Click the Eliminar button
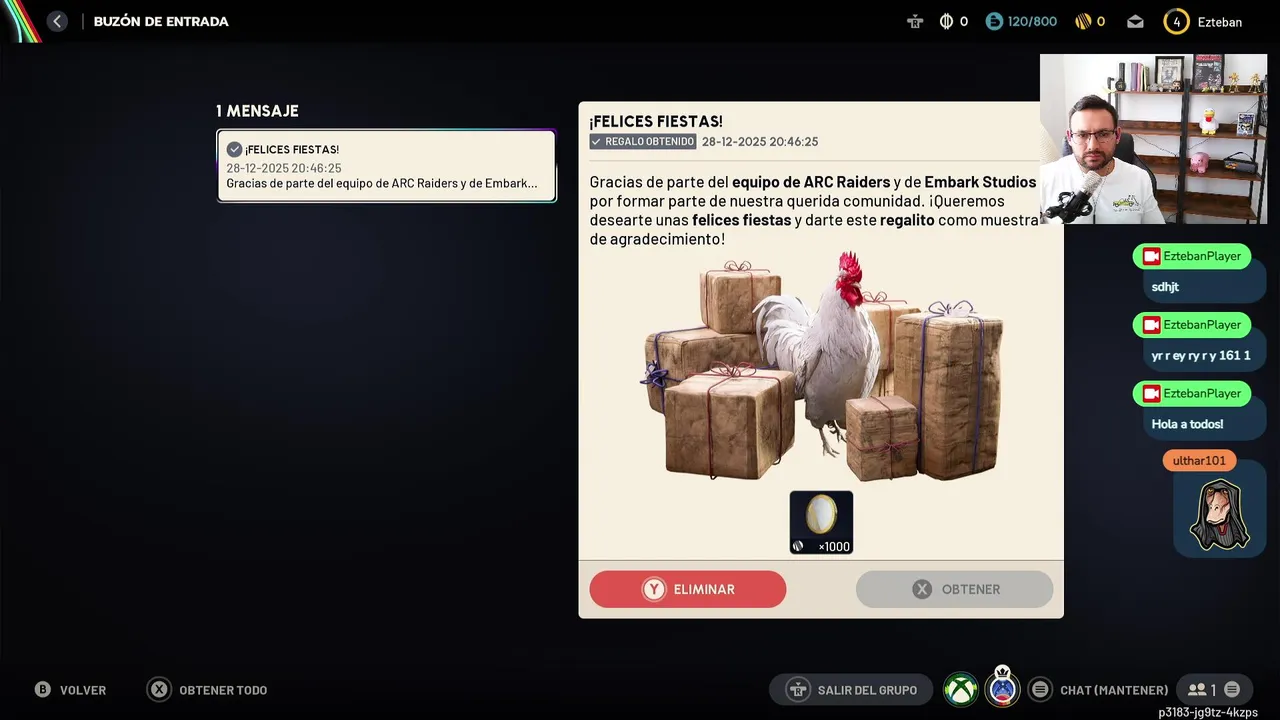The height and width of the screenshot is (720, 1280). pyautogui.click(x=687, y=589)
